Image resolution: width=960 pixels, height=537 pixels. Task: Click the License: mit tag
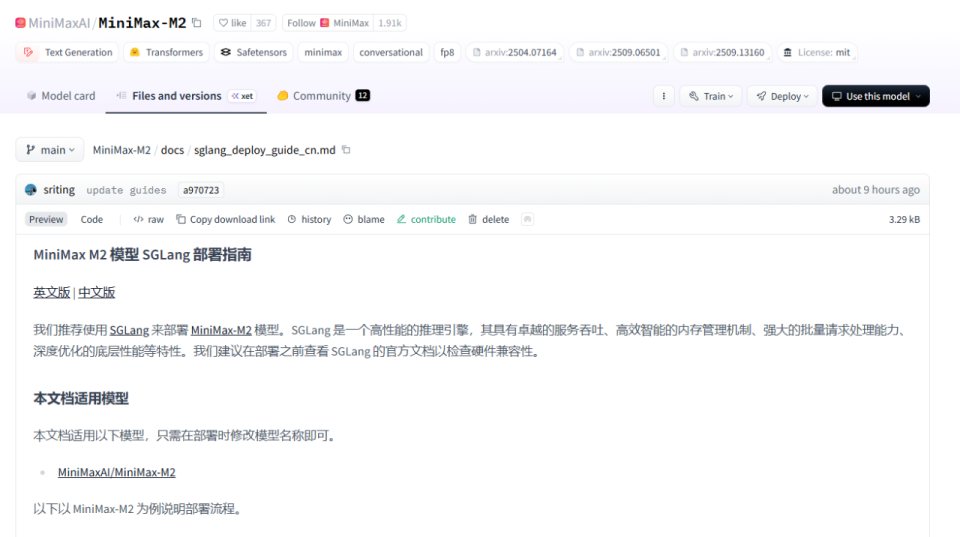(x=817, y=52)
